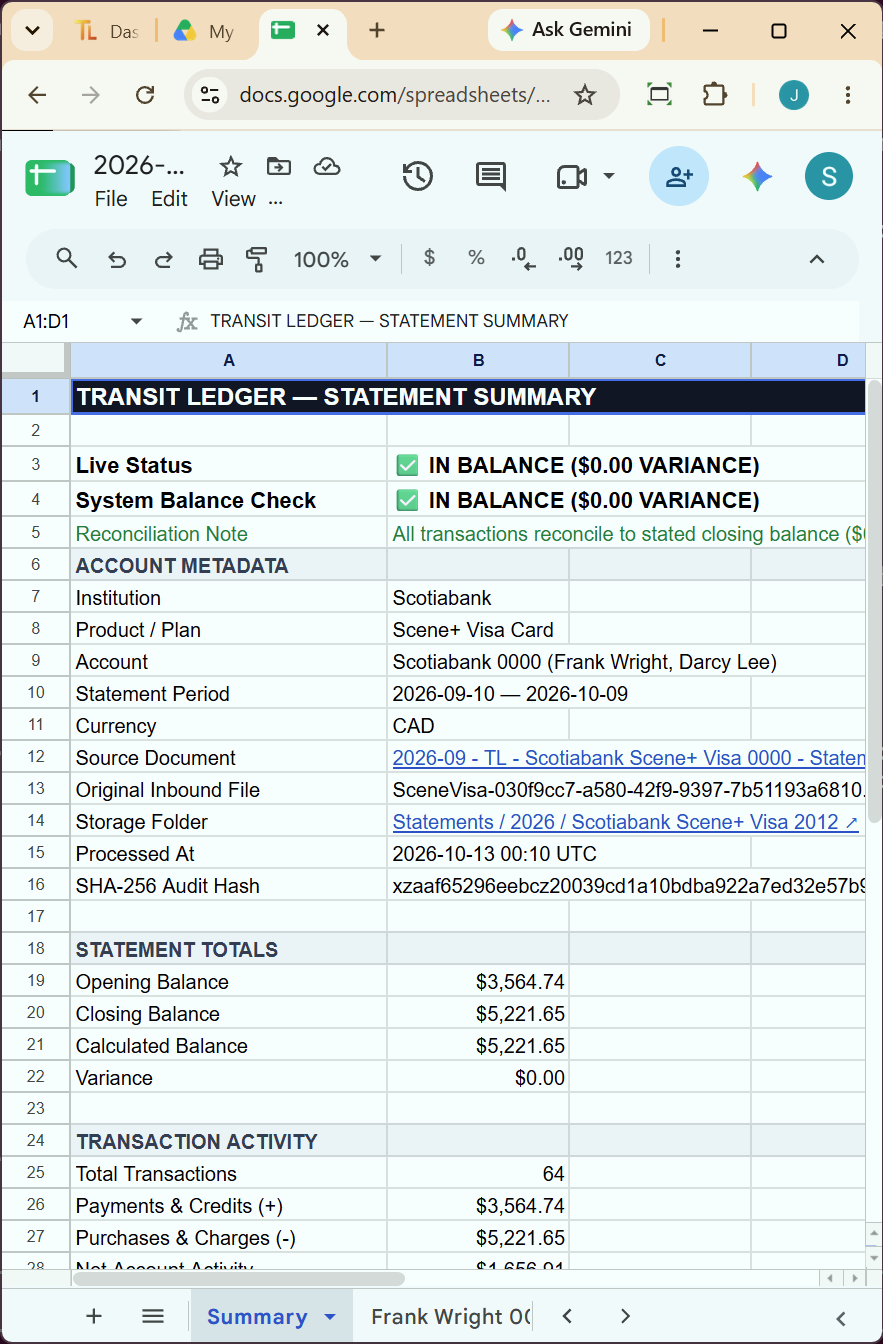Select row 20 header

click(35, 1013)
